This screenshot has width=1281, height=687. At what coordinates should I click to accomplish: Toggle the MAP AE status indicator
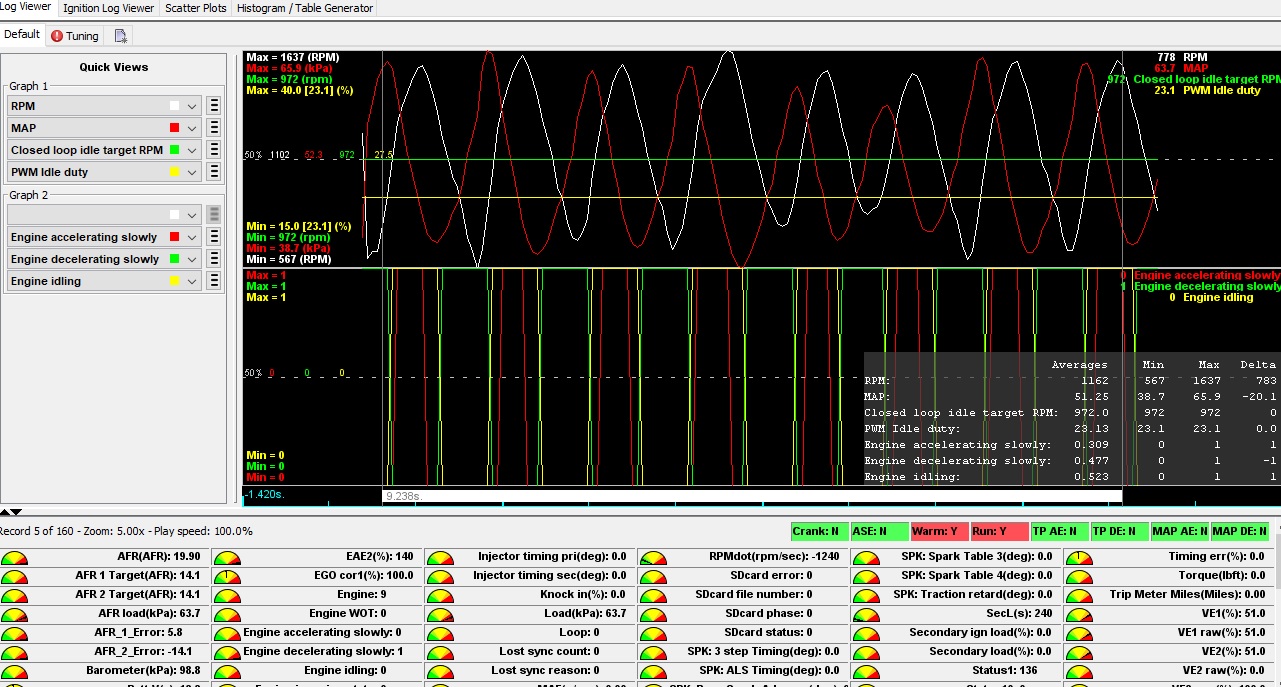[1178, 532]
